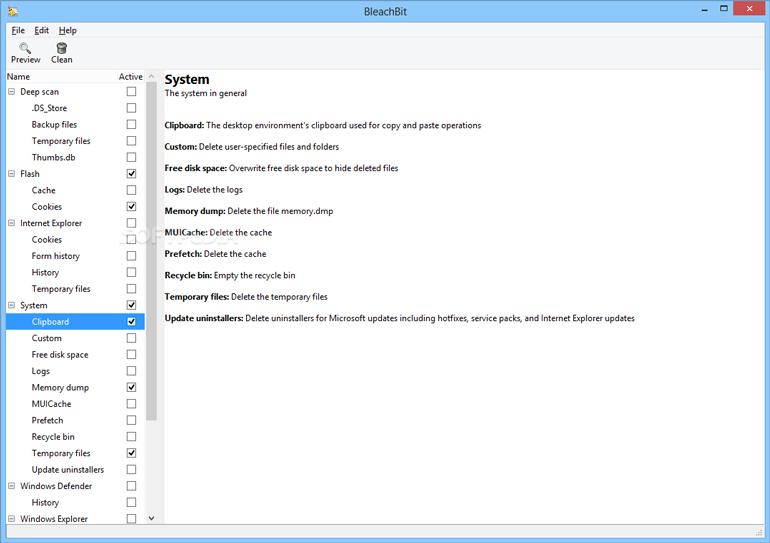Collapse the Internet Explorer group
This screenshot has width=770, height=543.
[x=12, y=223]
